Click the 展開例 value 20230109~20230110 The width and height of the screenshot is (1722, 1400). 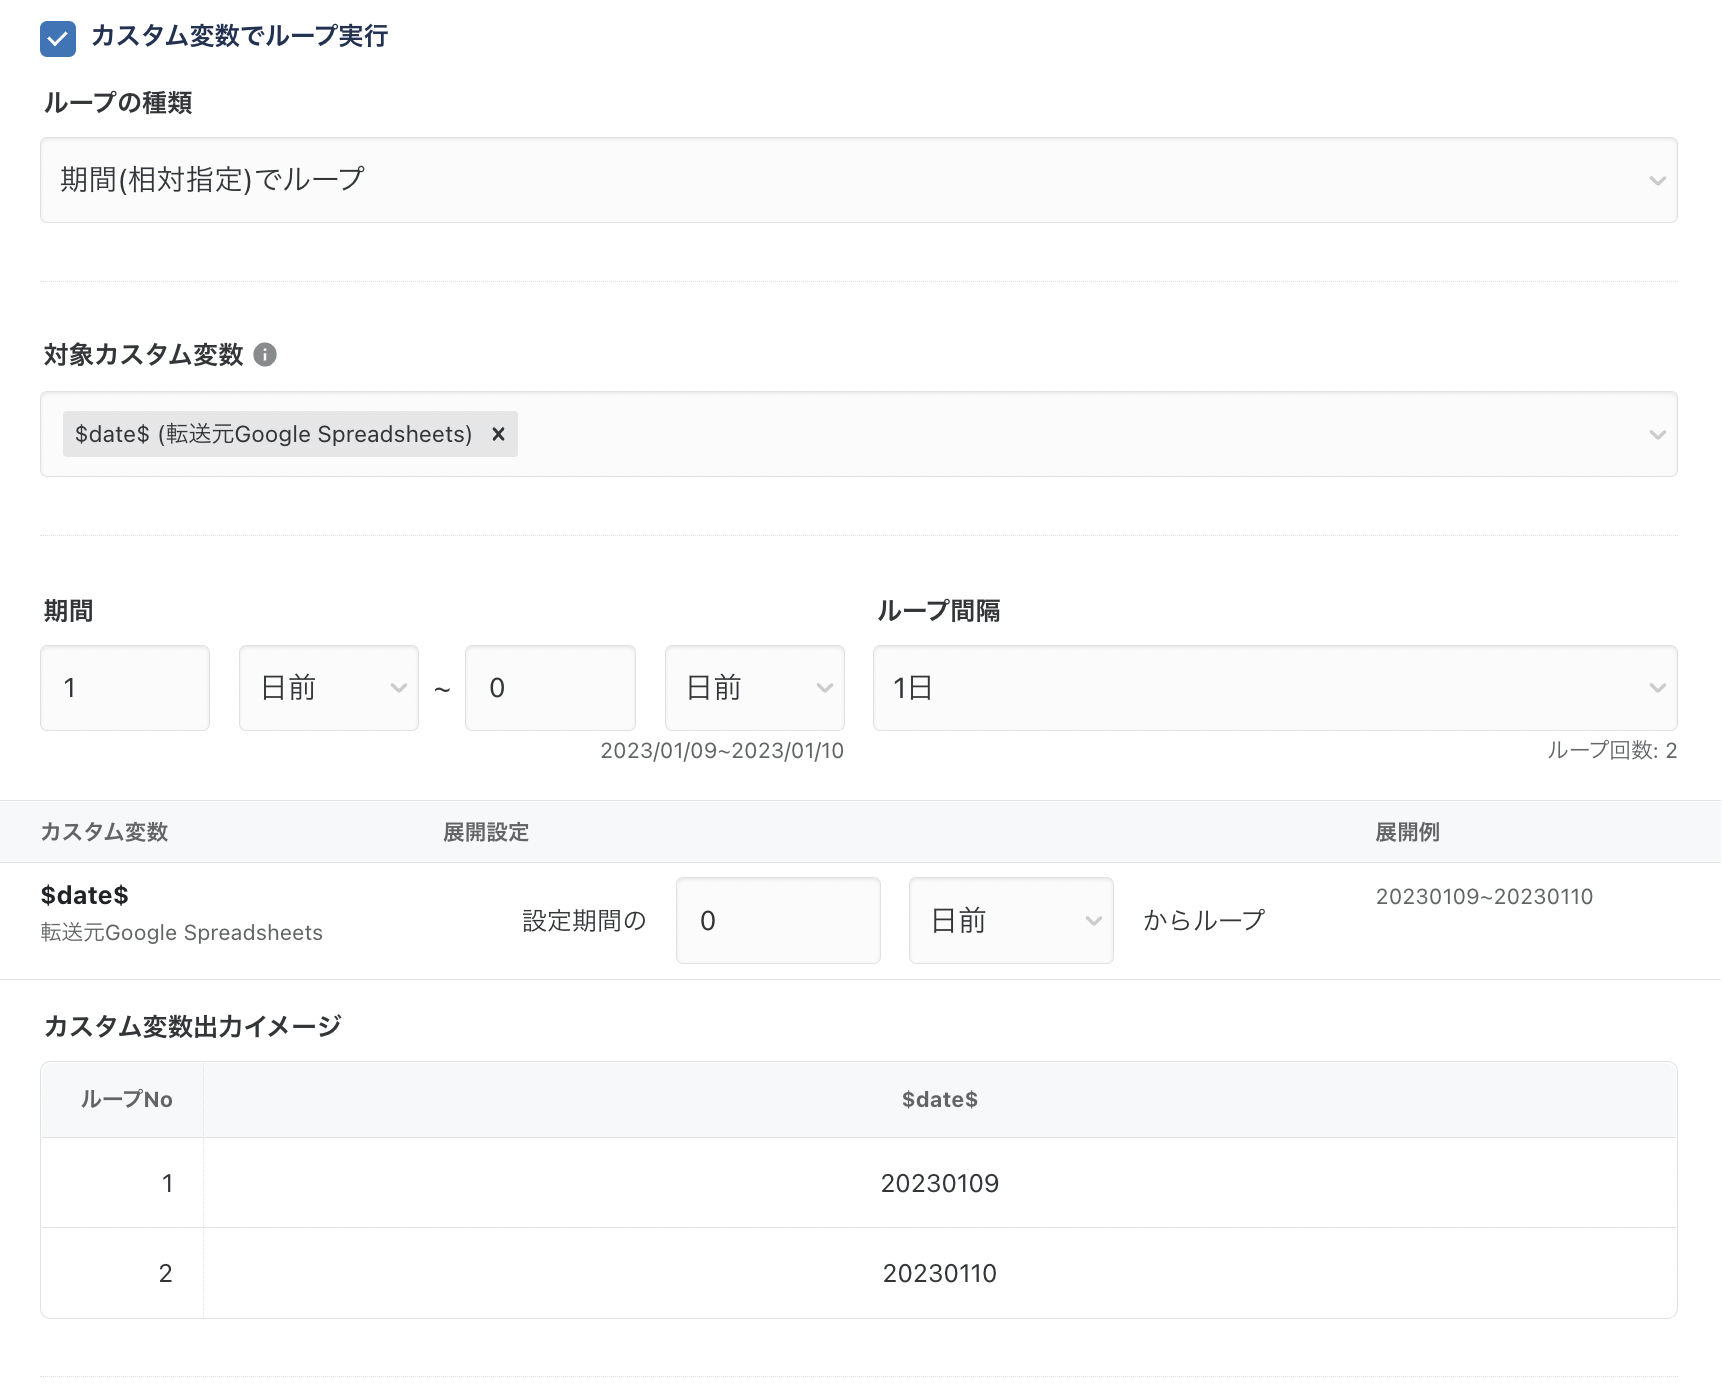click(x=1484, y=897)
